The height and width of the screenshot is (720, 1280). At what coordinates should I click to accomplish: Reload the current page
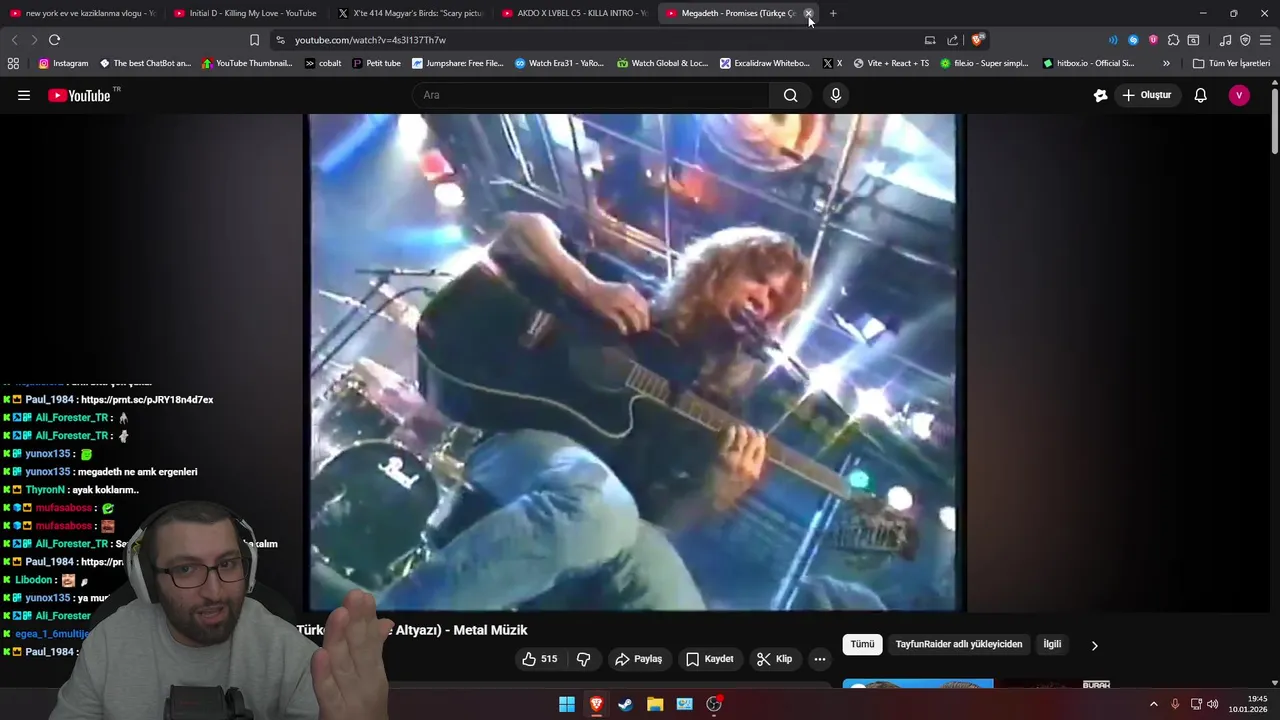click(x=54, y=40)
